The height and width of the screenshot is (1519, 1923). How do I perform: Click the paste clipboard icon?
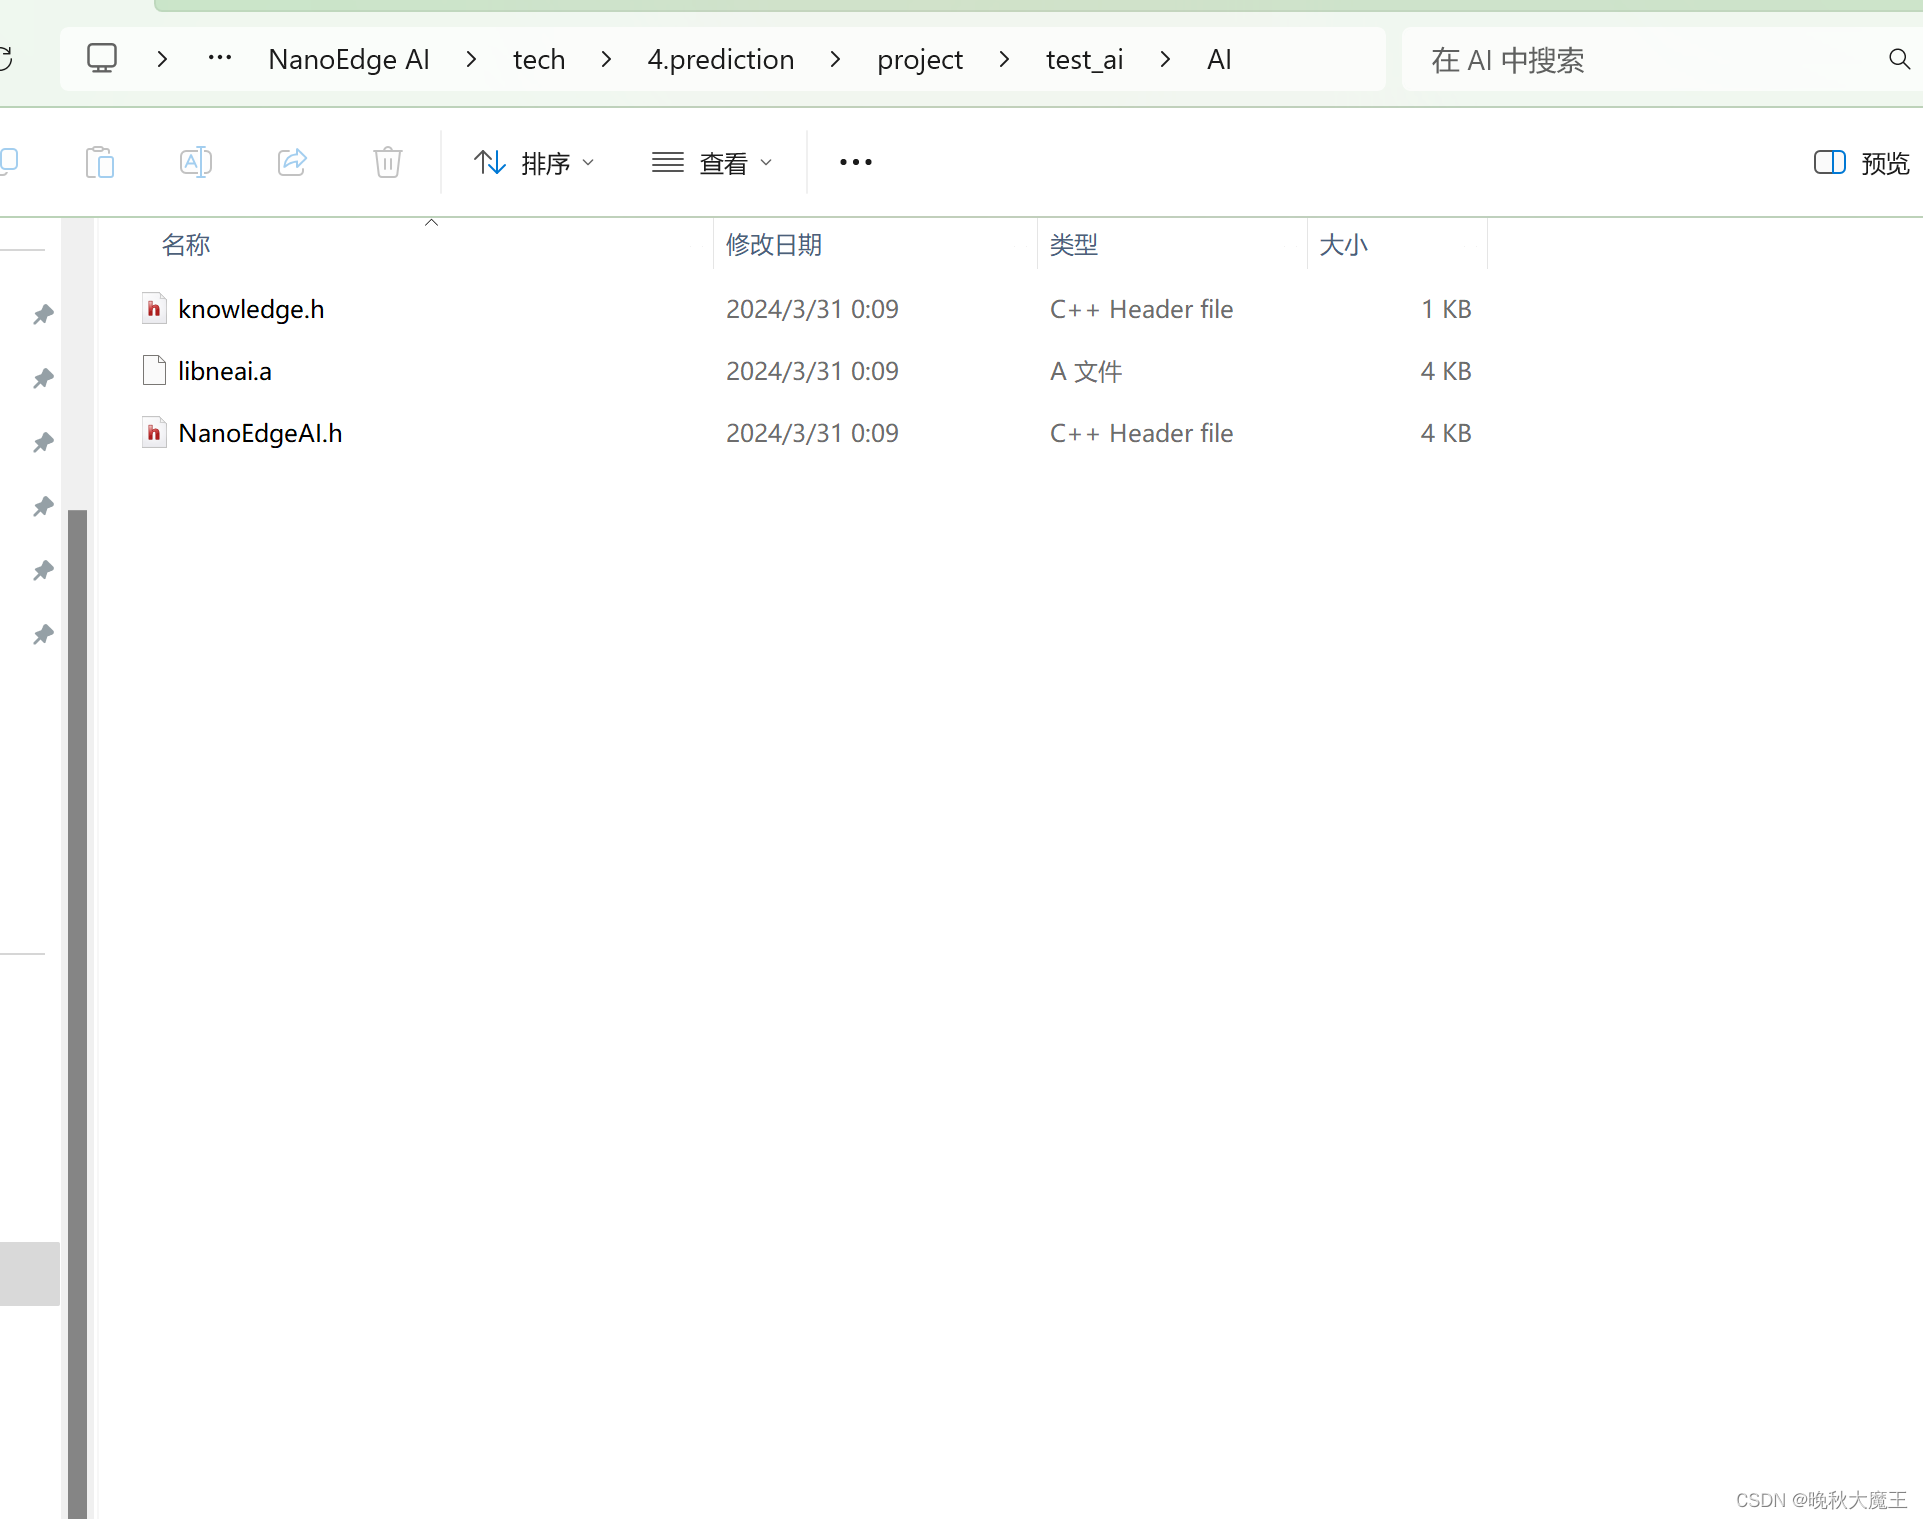(x=100, y=162)
